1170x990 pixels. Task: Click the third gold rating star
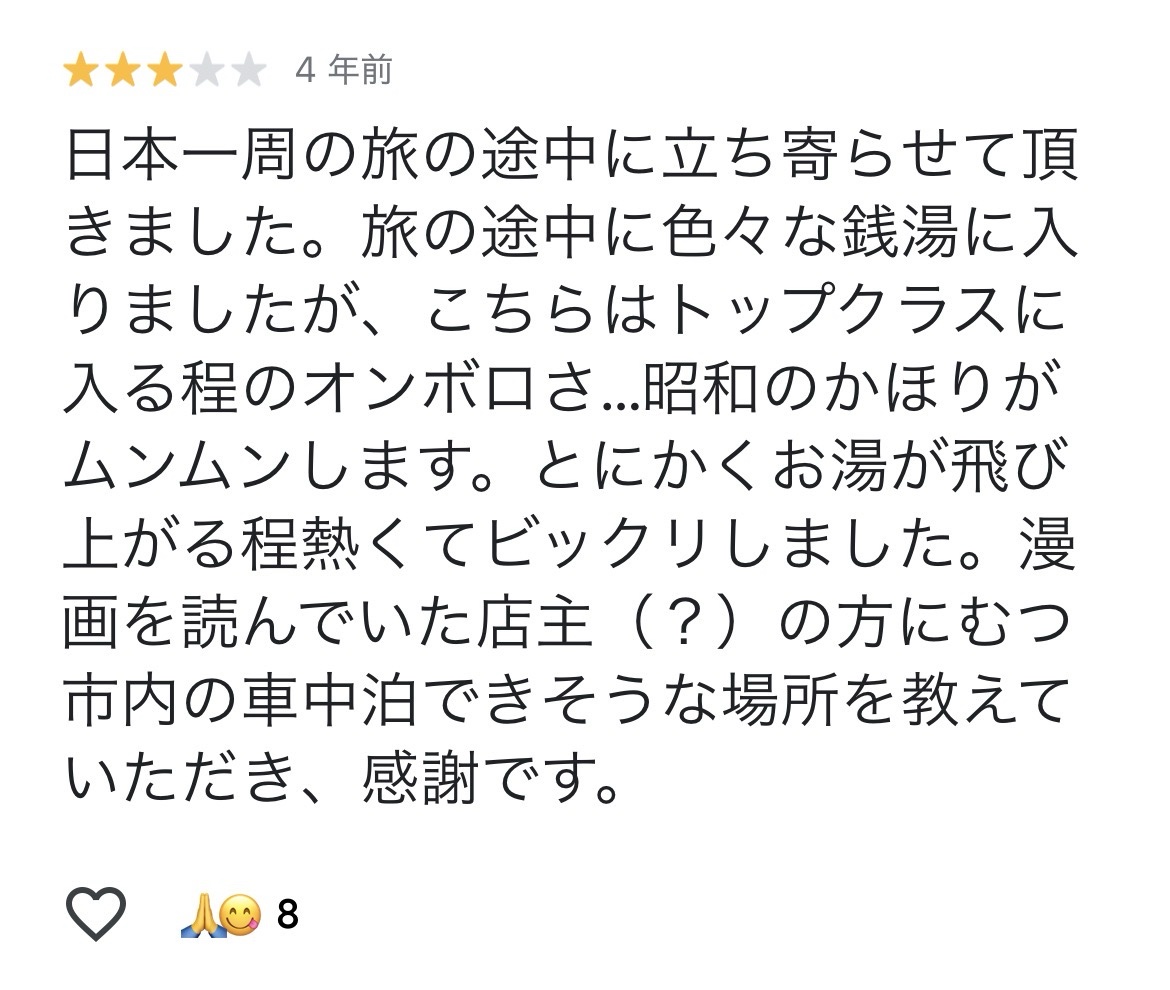pyautogui.click(x=164, y=71)
